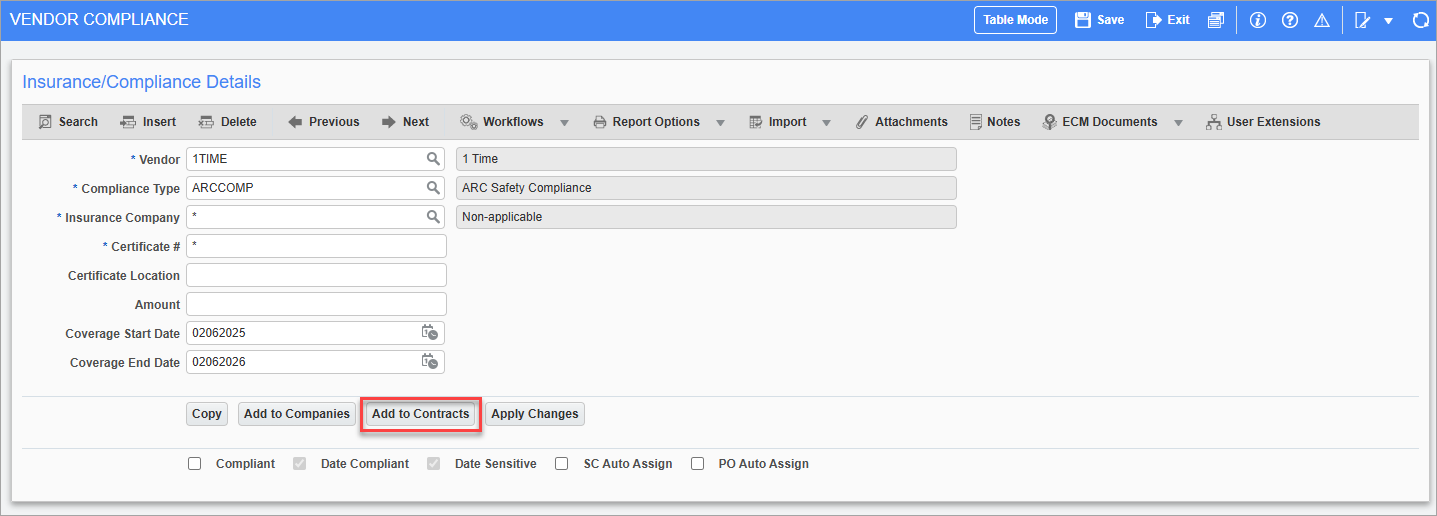Click the Compliance Type lookup magnifier
This screenshot has width=1437, height=516.
(433, 188)
